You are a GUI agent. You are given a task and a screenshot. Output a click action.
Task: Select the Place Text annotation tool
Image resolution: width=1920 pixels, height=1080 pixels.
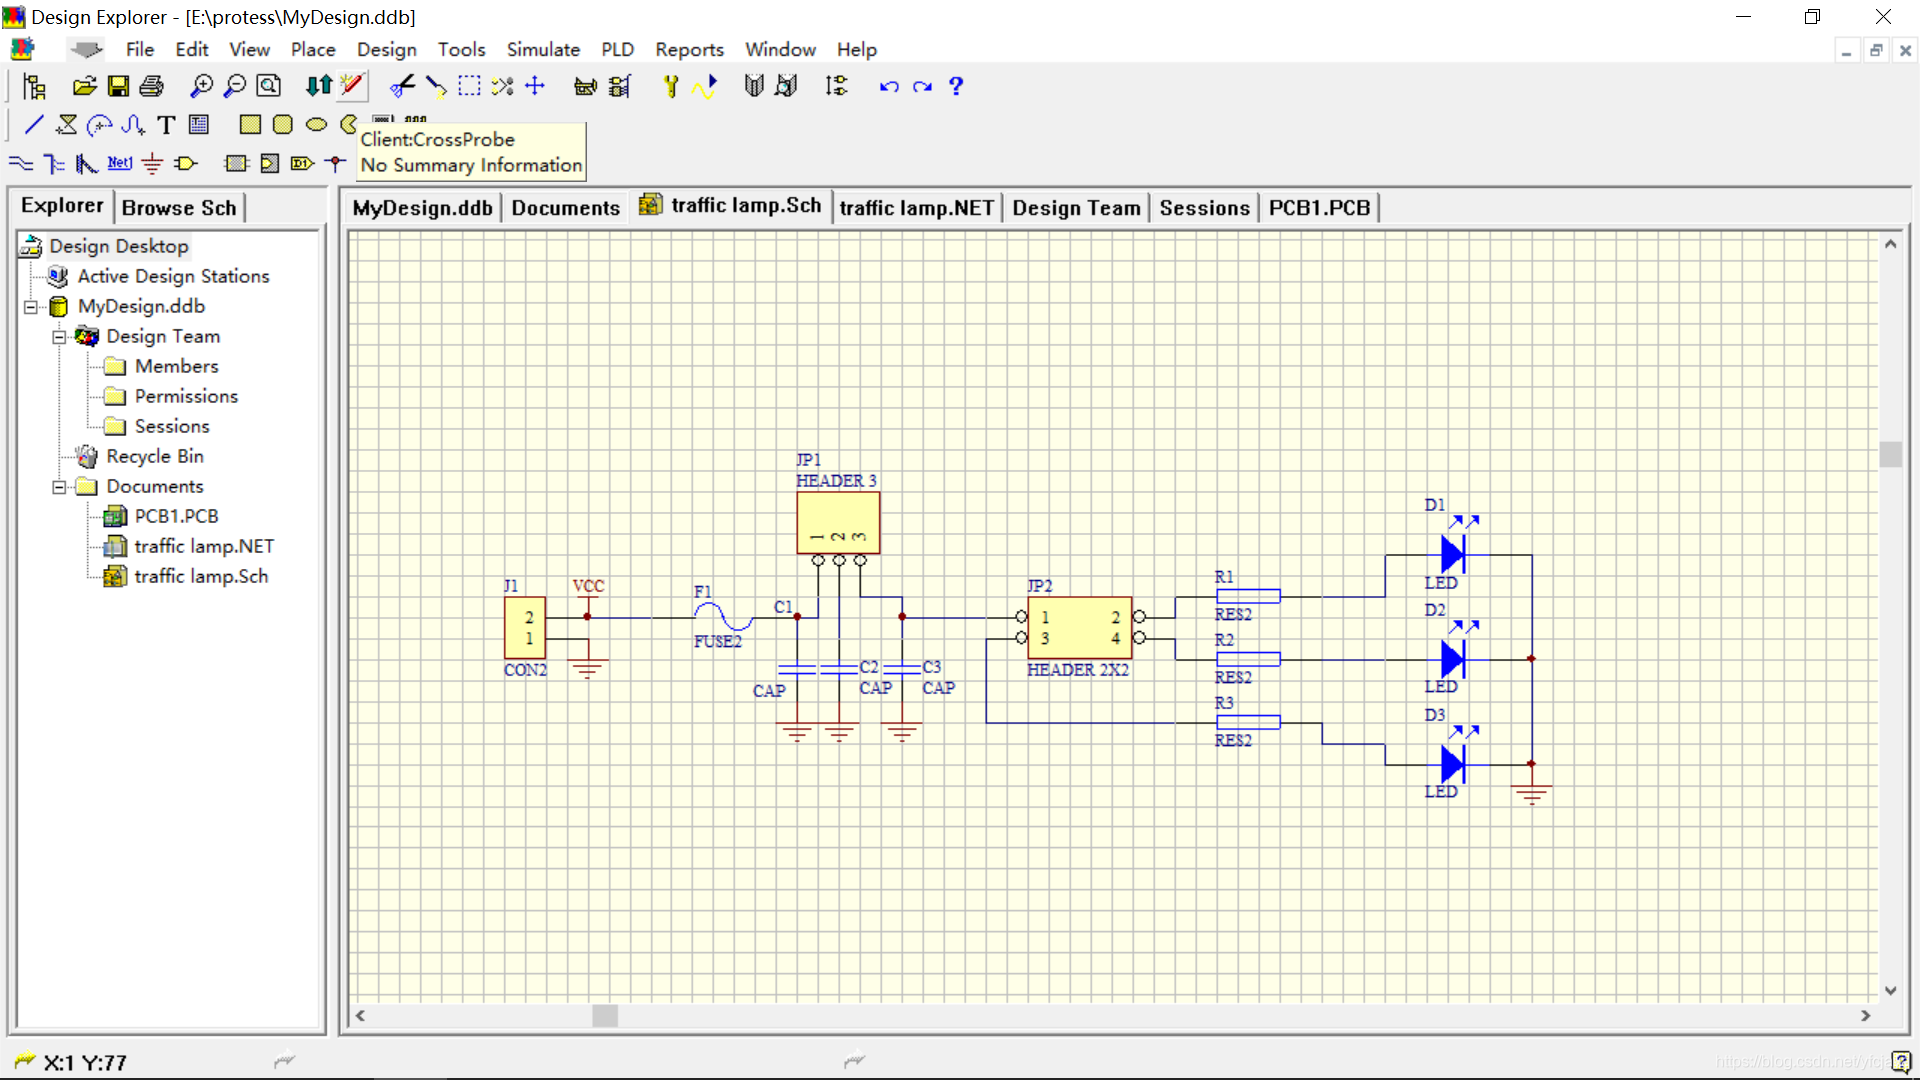tap(166, 124)
